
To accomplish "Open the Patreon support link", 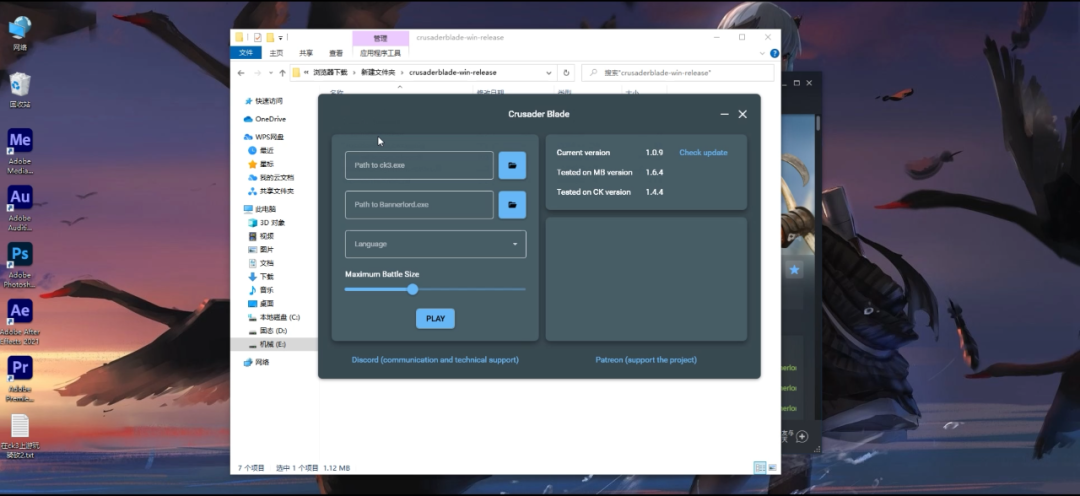I will tap(646, 360).
